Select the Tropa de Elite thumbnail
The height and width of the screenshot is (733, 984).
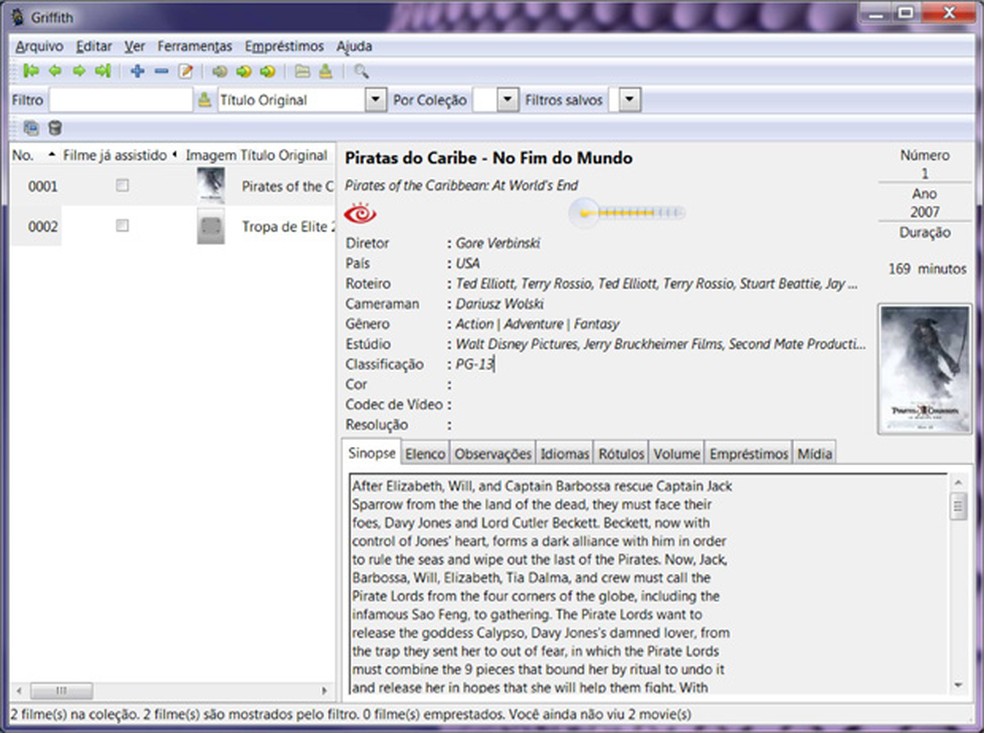tap(211, 226)
